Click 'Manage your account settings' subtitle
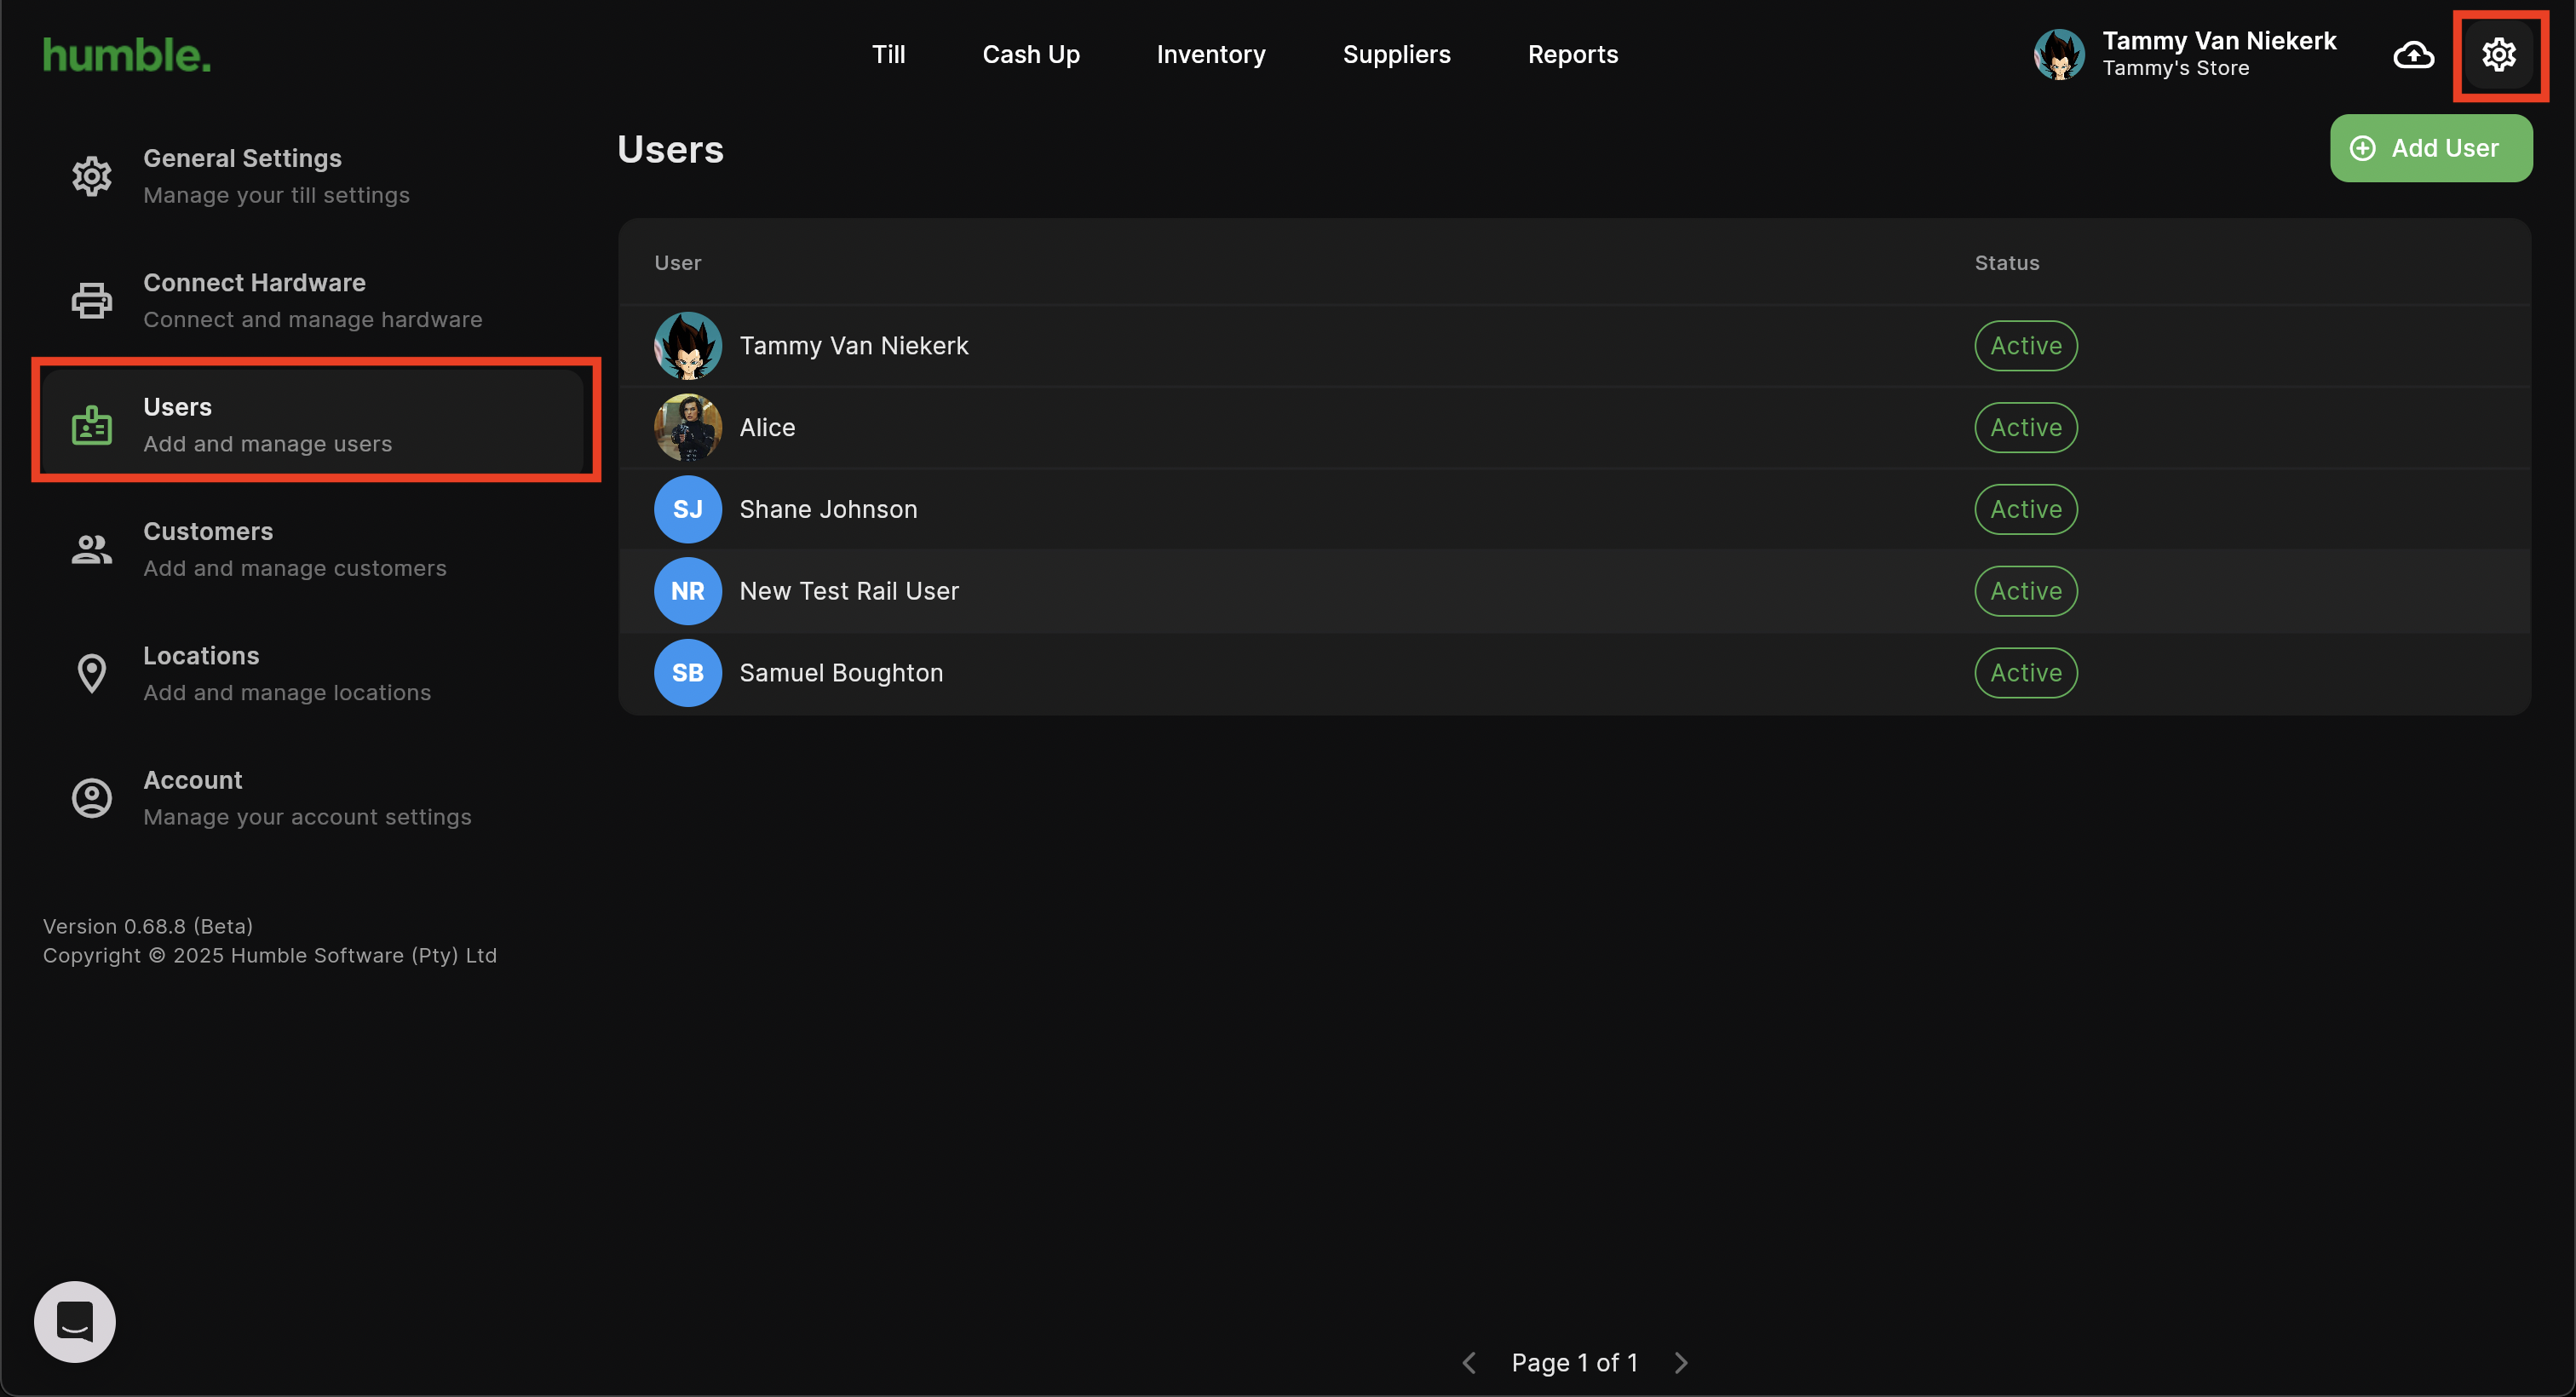Viewport: 2576px width, 1397px height. (307, 817)
